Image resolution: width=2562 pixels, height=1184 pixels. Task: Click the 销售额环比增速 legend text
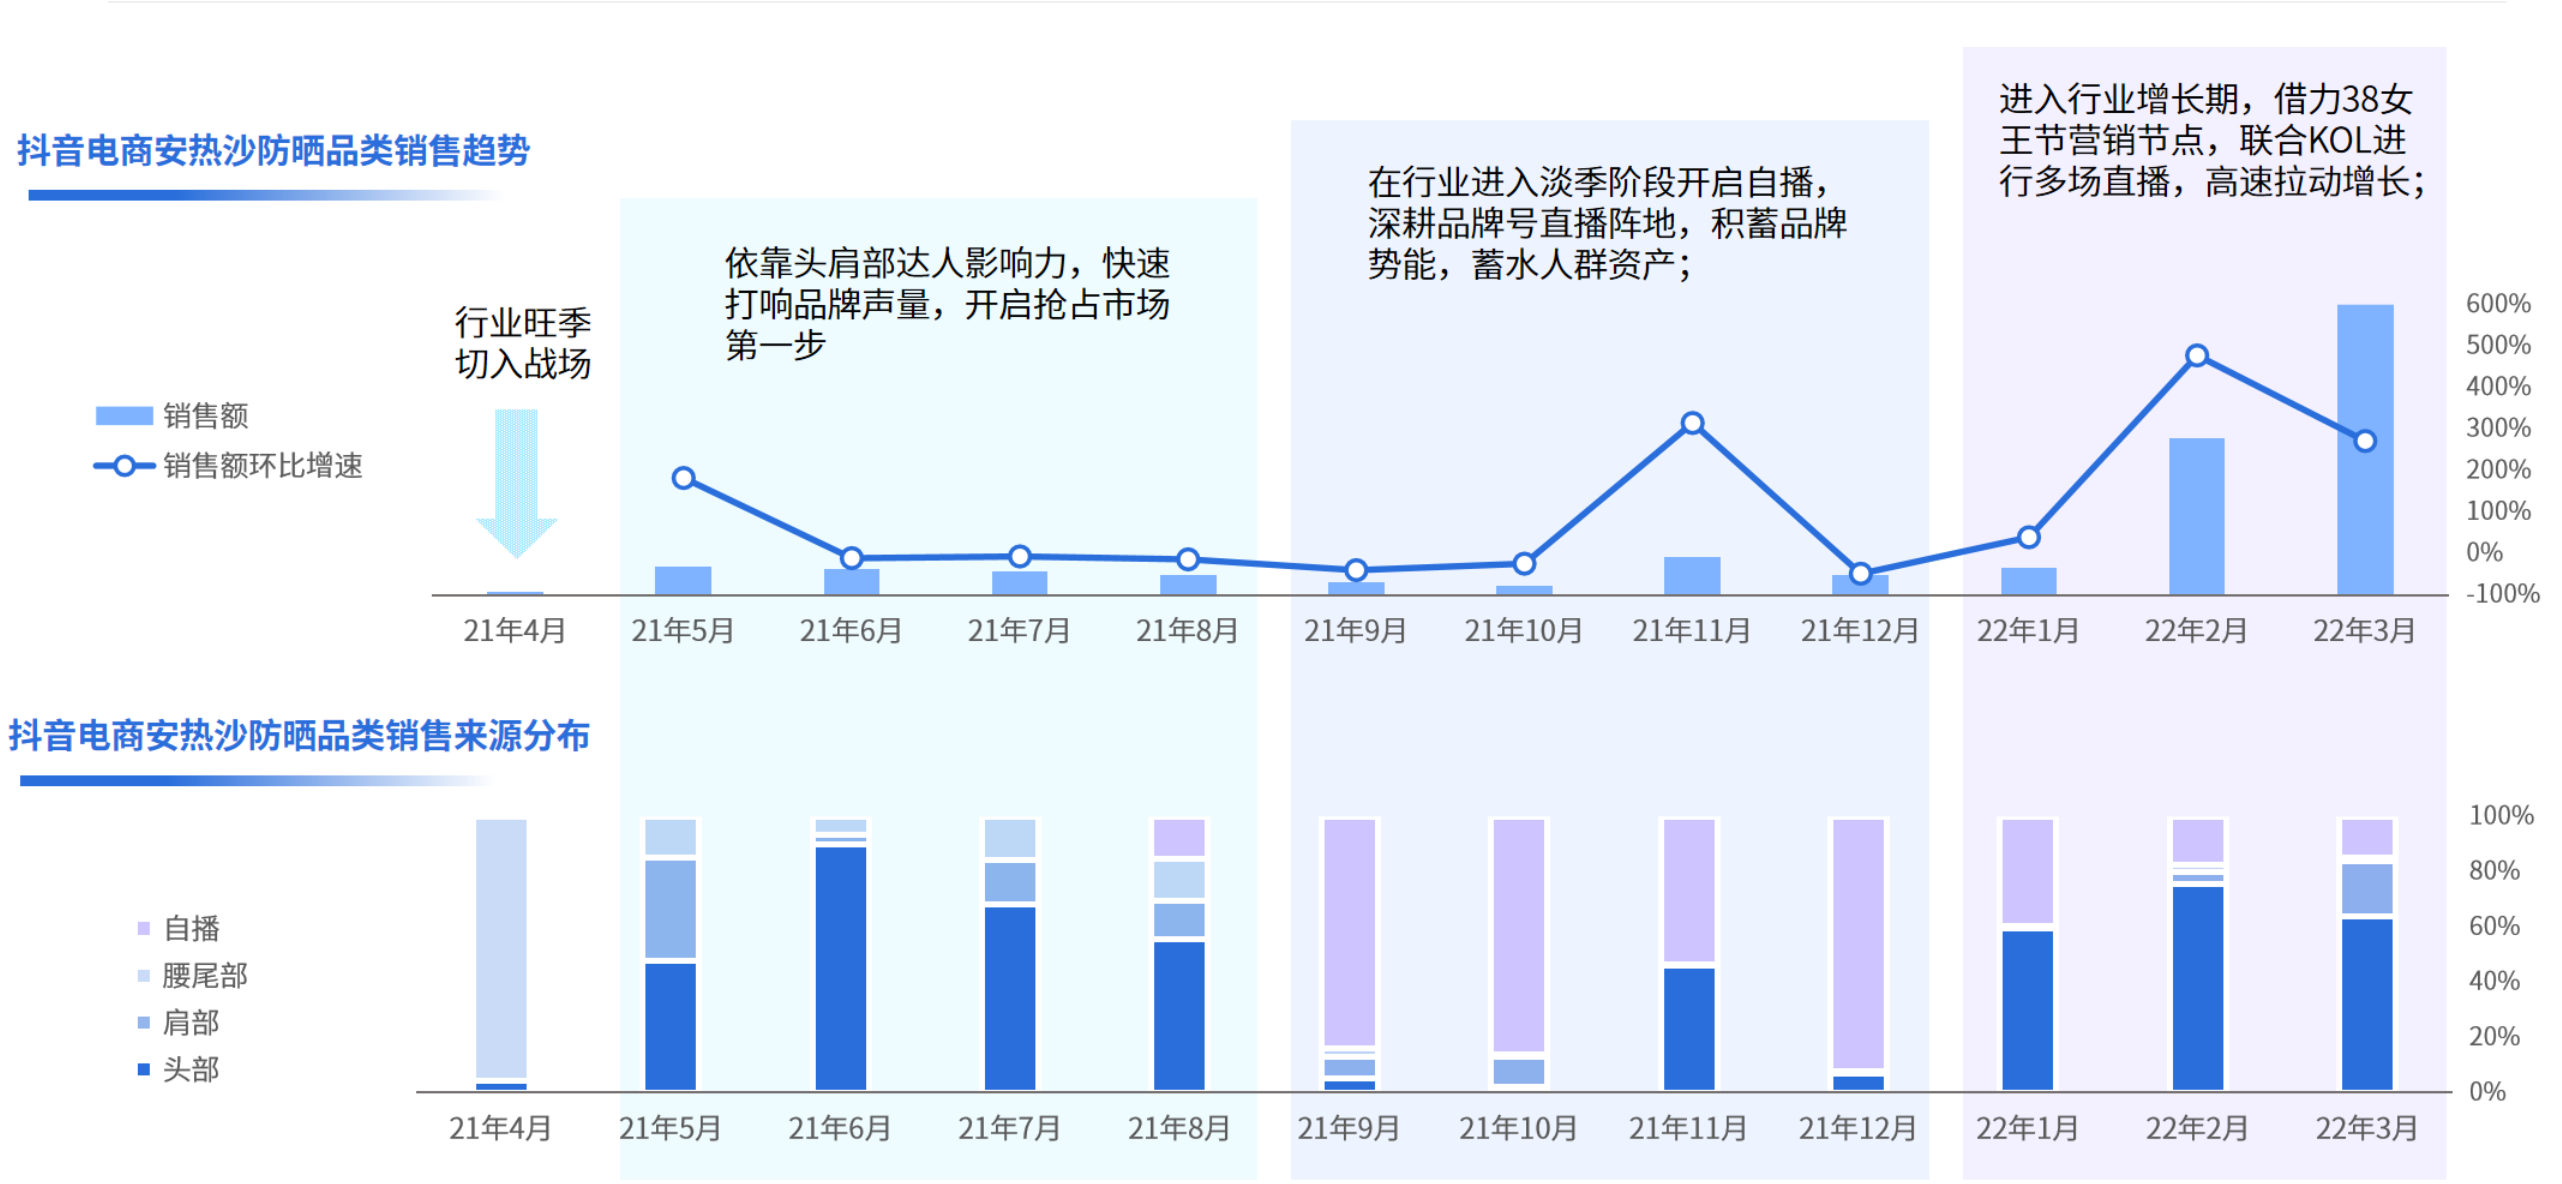coord(263,466)
